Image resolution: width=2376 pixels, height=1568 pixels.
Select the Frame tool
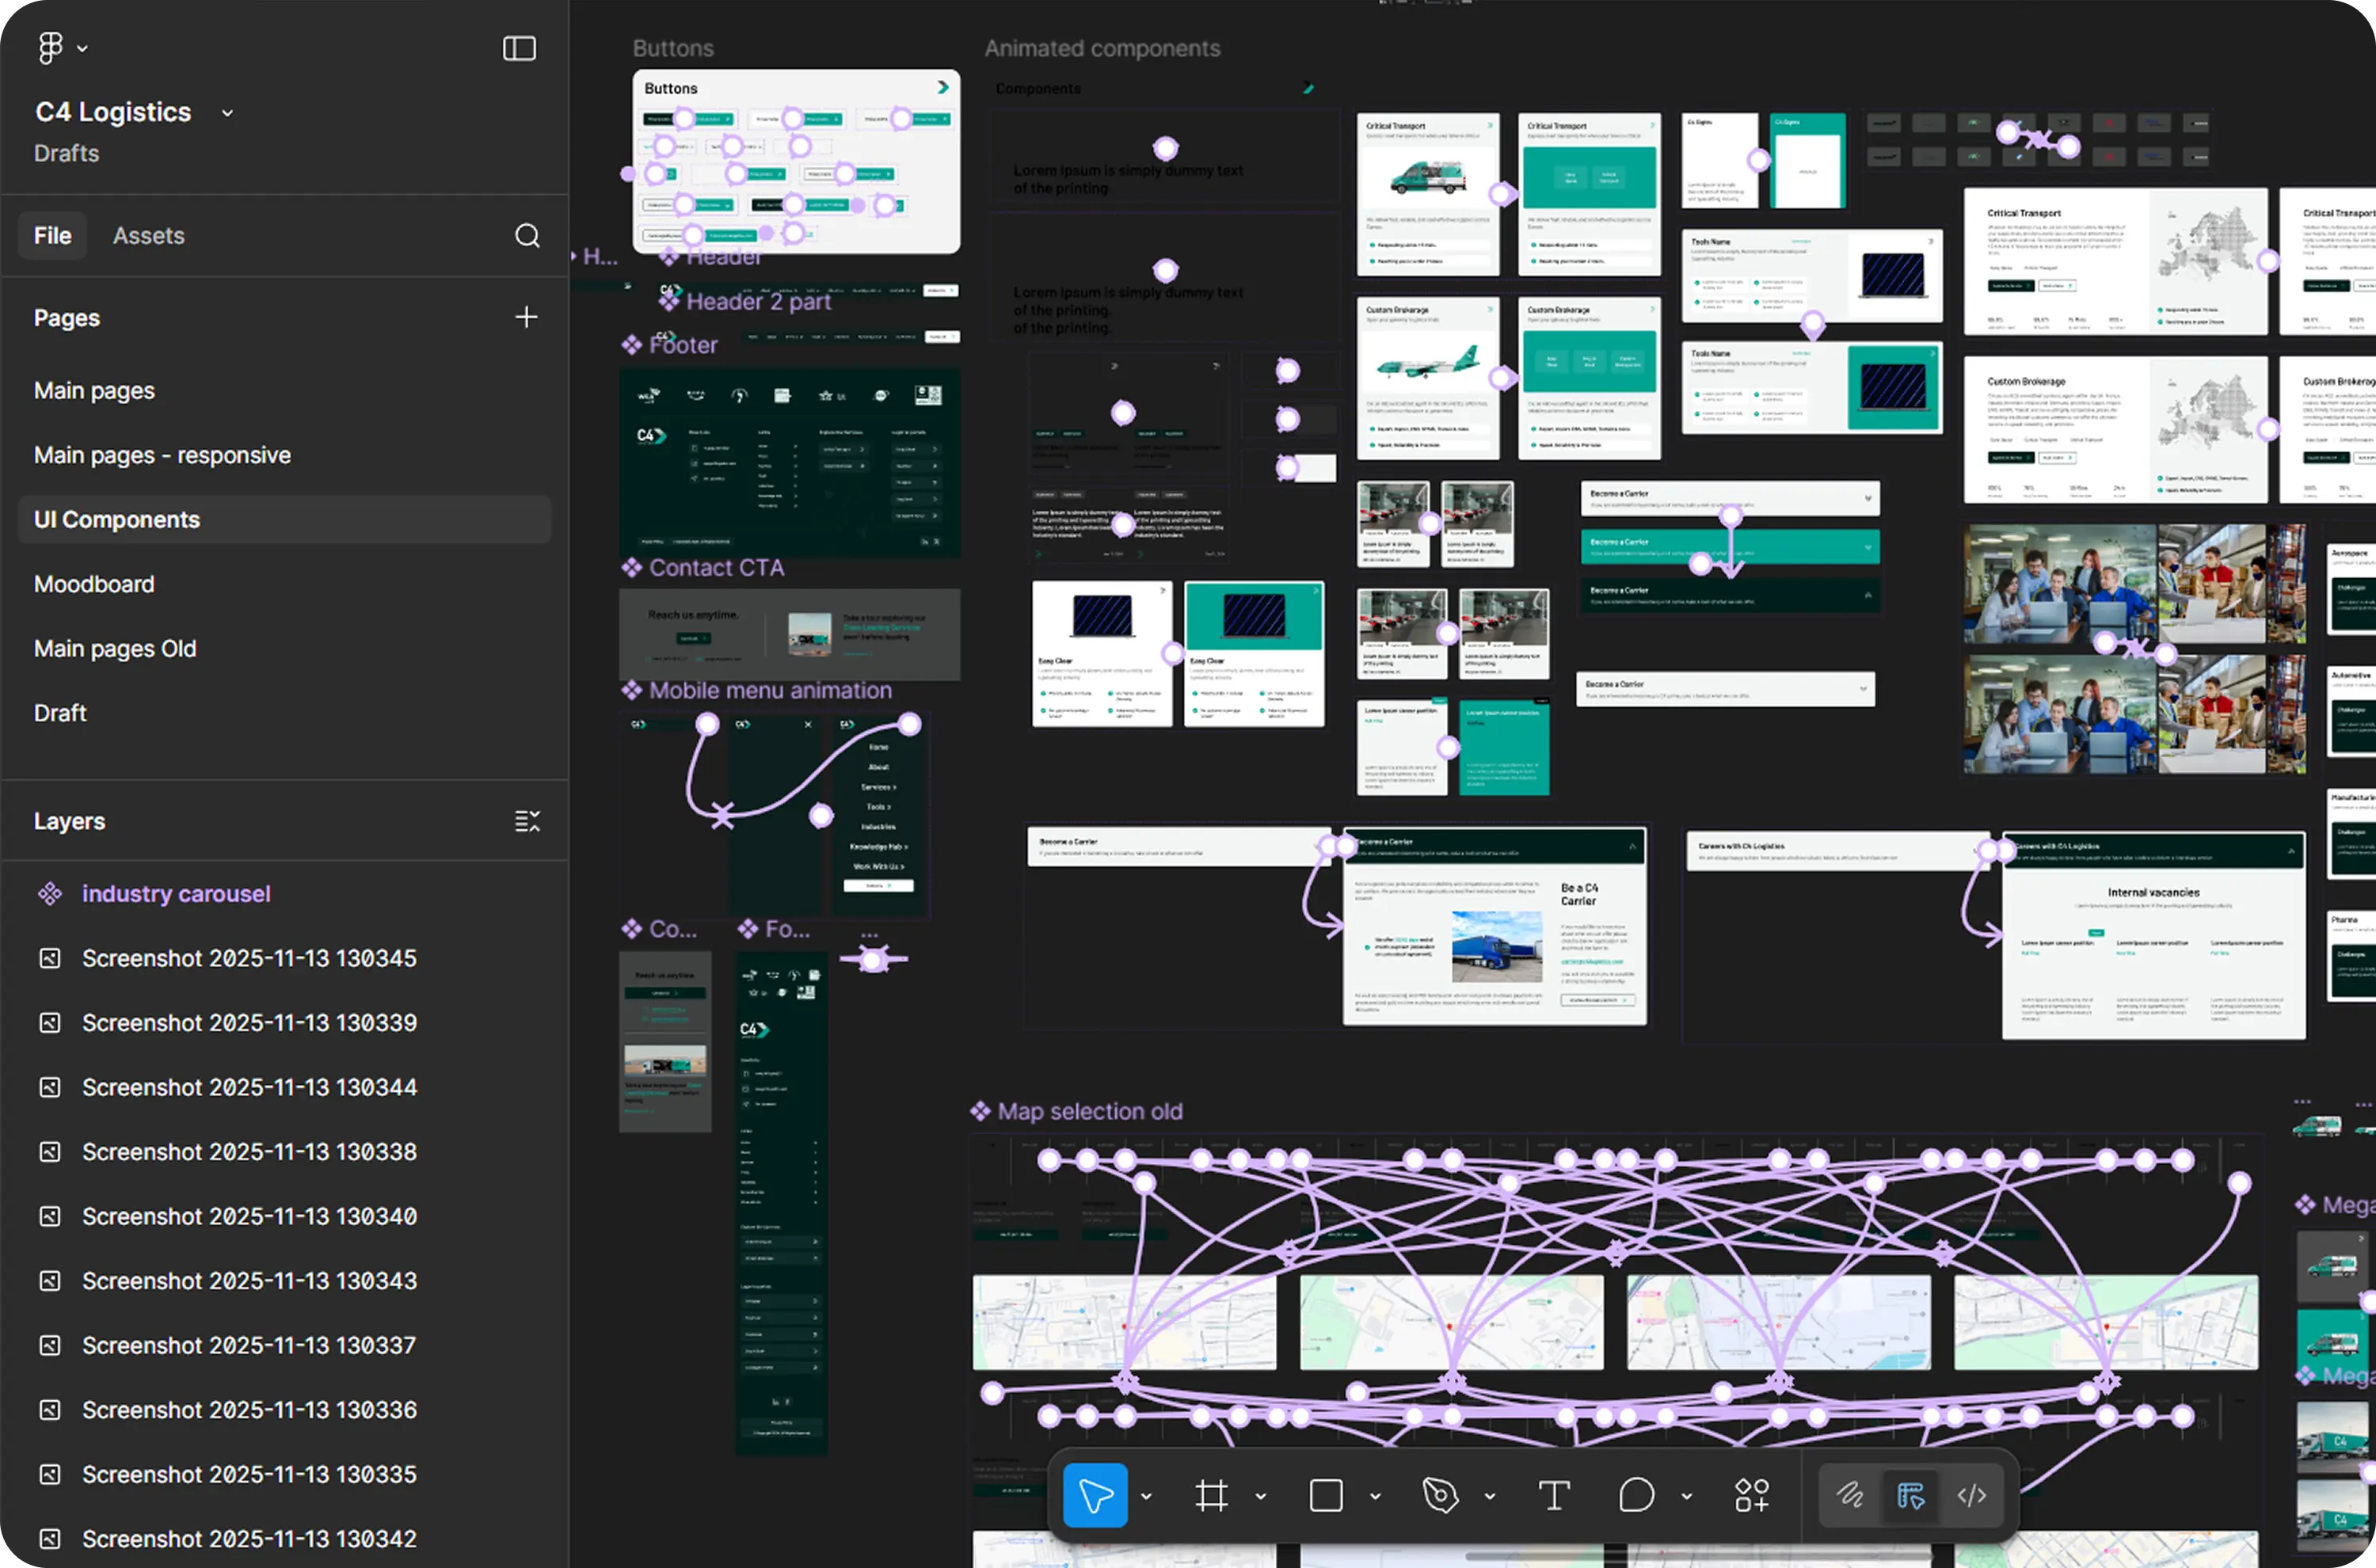click(1211, 1495)
